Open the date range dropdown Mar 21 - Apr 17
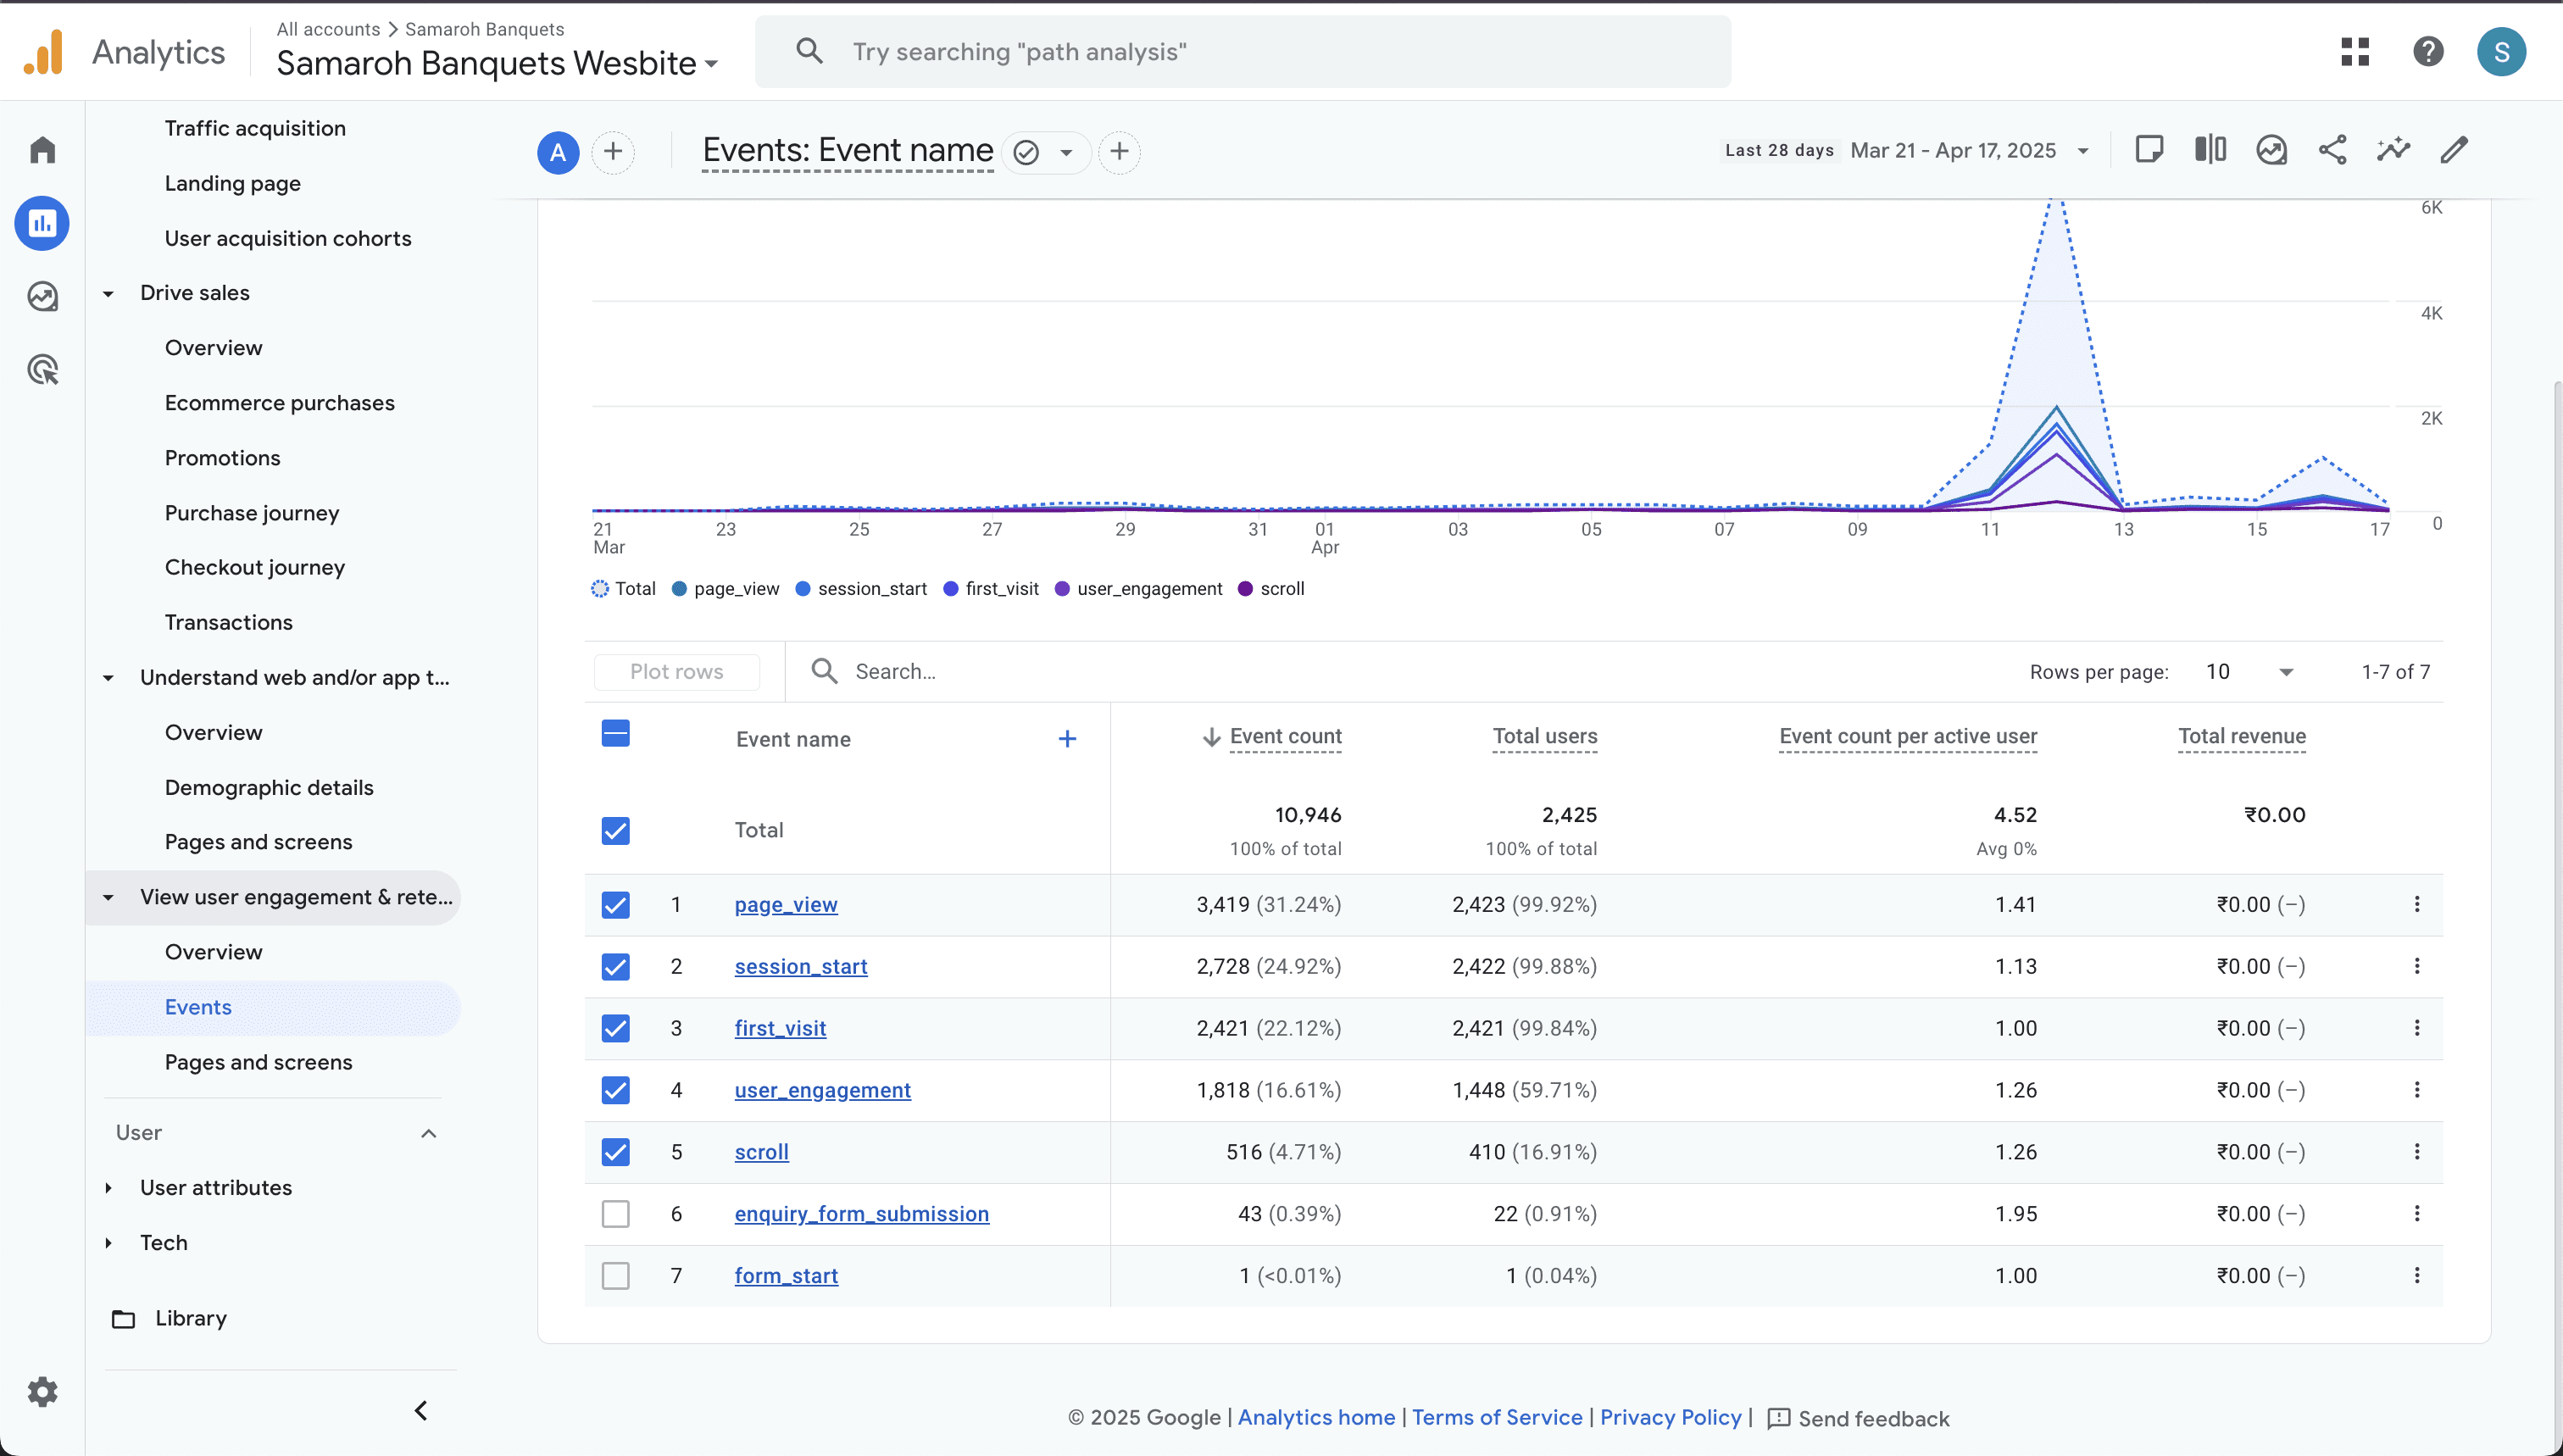2563x1456 pixels. pos(1970,151)
